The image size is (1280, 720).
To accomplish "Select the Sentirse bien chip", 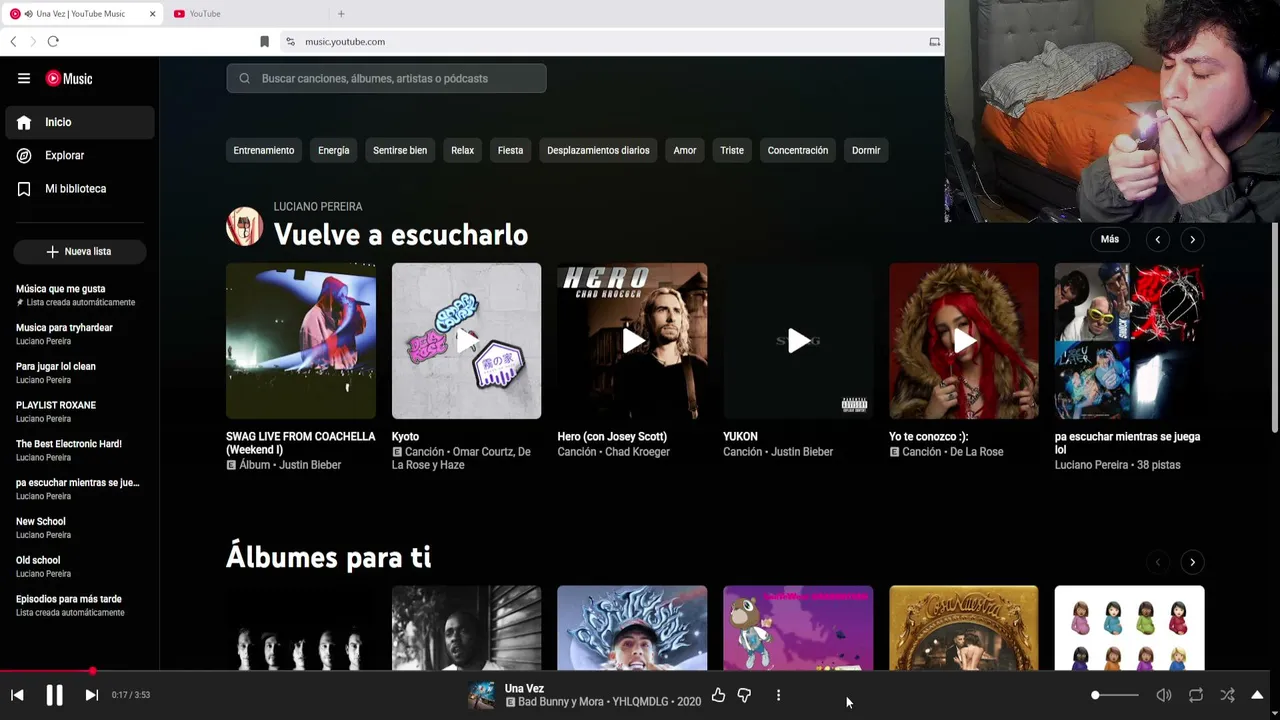I will (x=400, y=150).
